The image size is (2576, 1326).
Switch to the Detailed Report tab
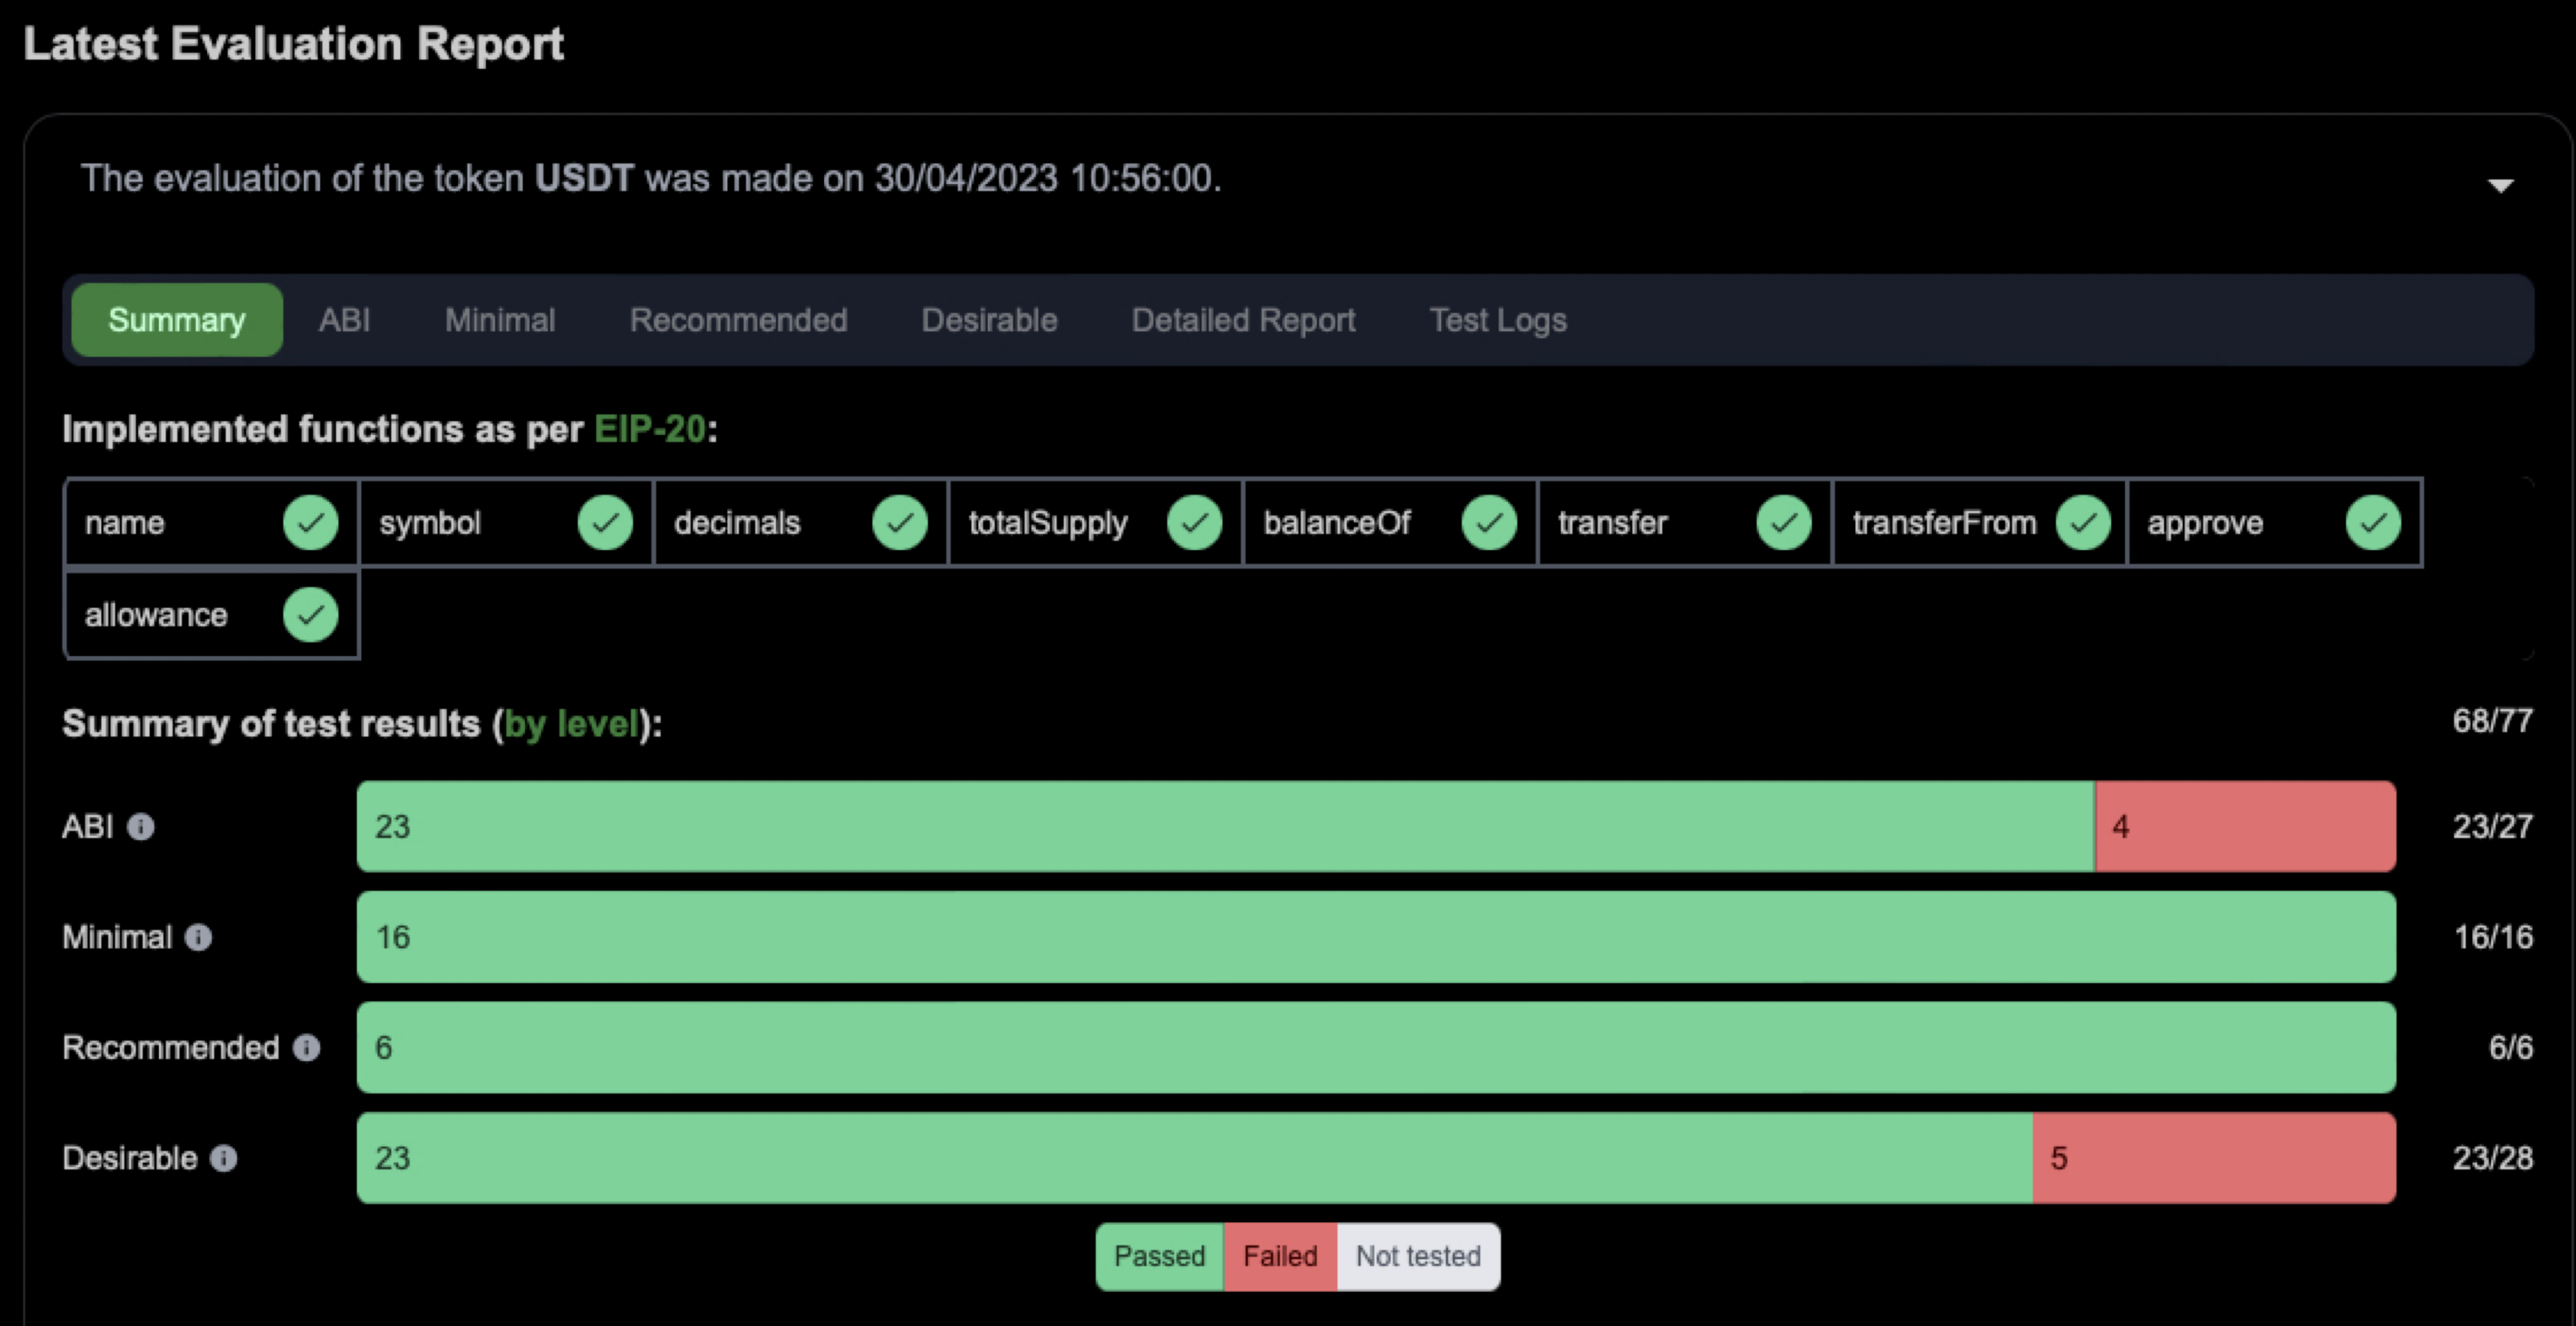coord(1243,320)
